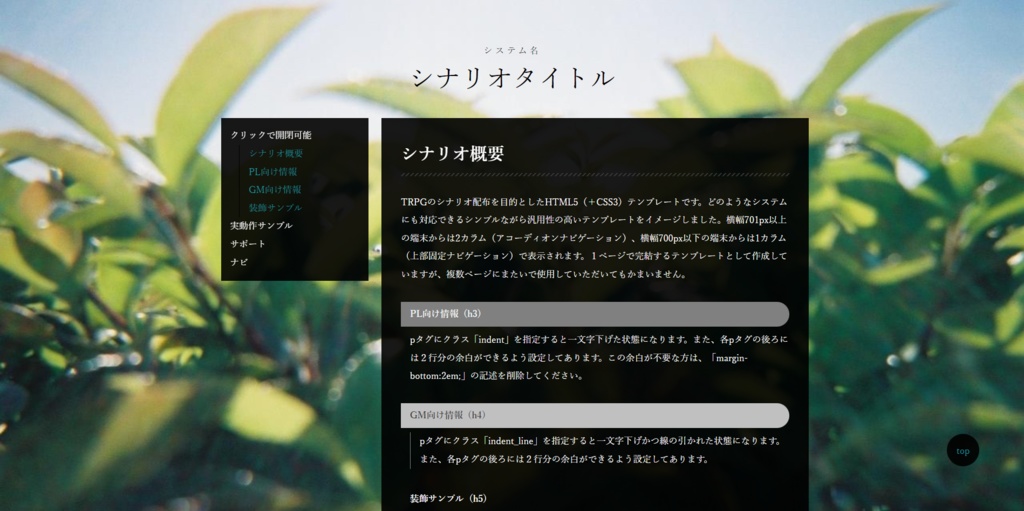The image size is (1024, 511).
Task: Open the PL向け情報 navigation link
Action: pos(273,172)
